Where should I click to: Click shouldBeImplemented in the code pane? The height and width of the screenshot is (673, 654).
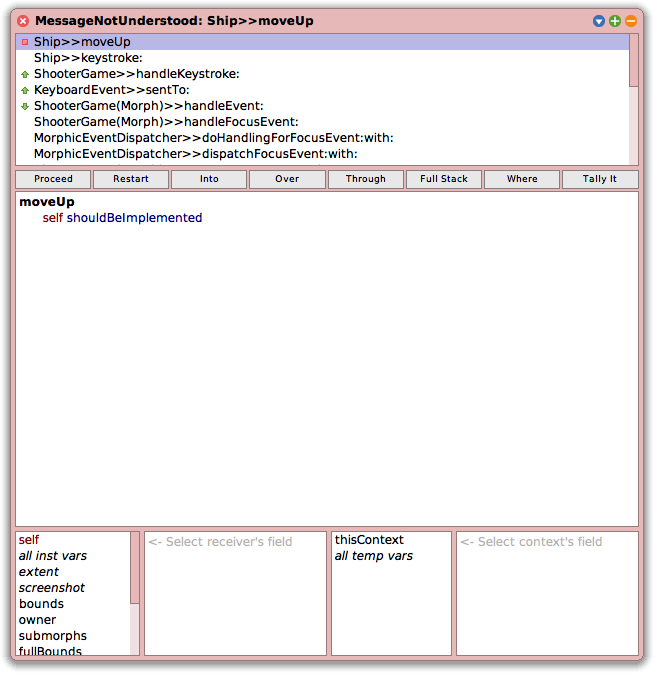[x=134, y=218]
